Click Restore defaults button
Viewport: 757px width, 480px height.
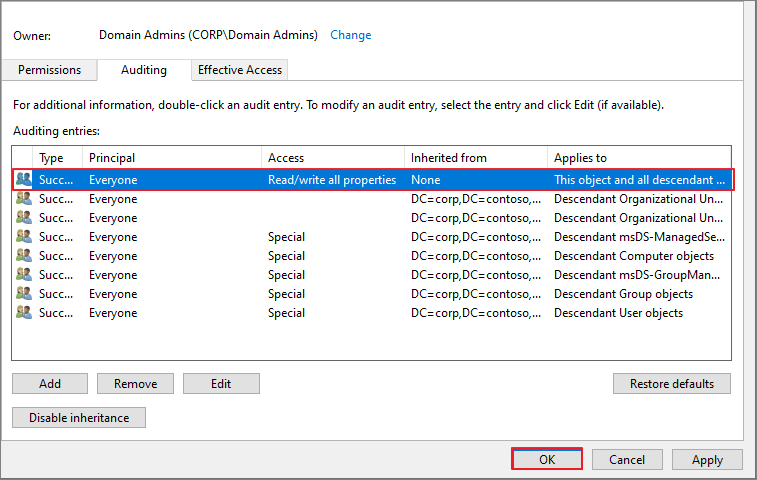[672, 384]
